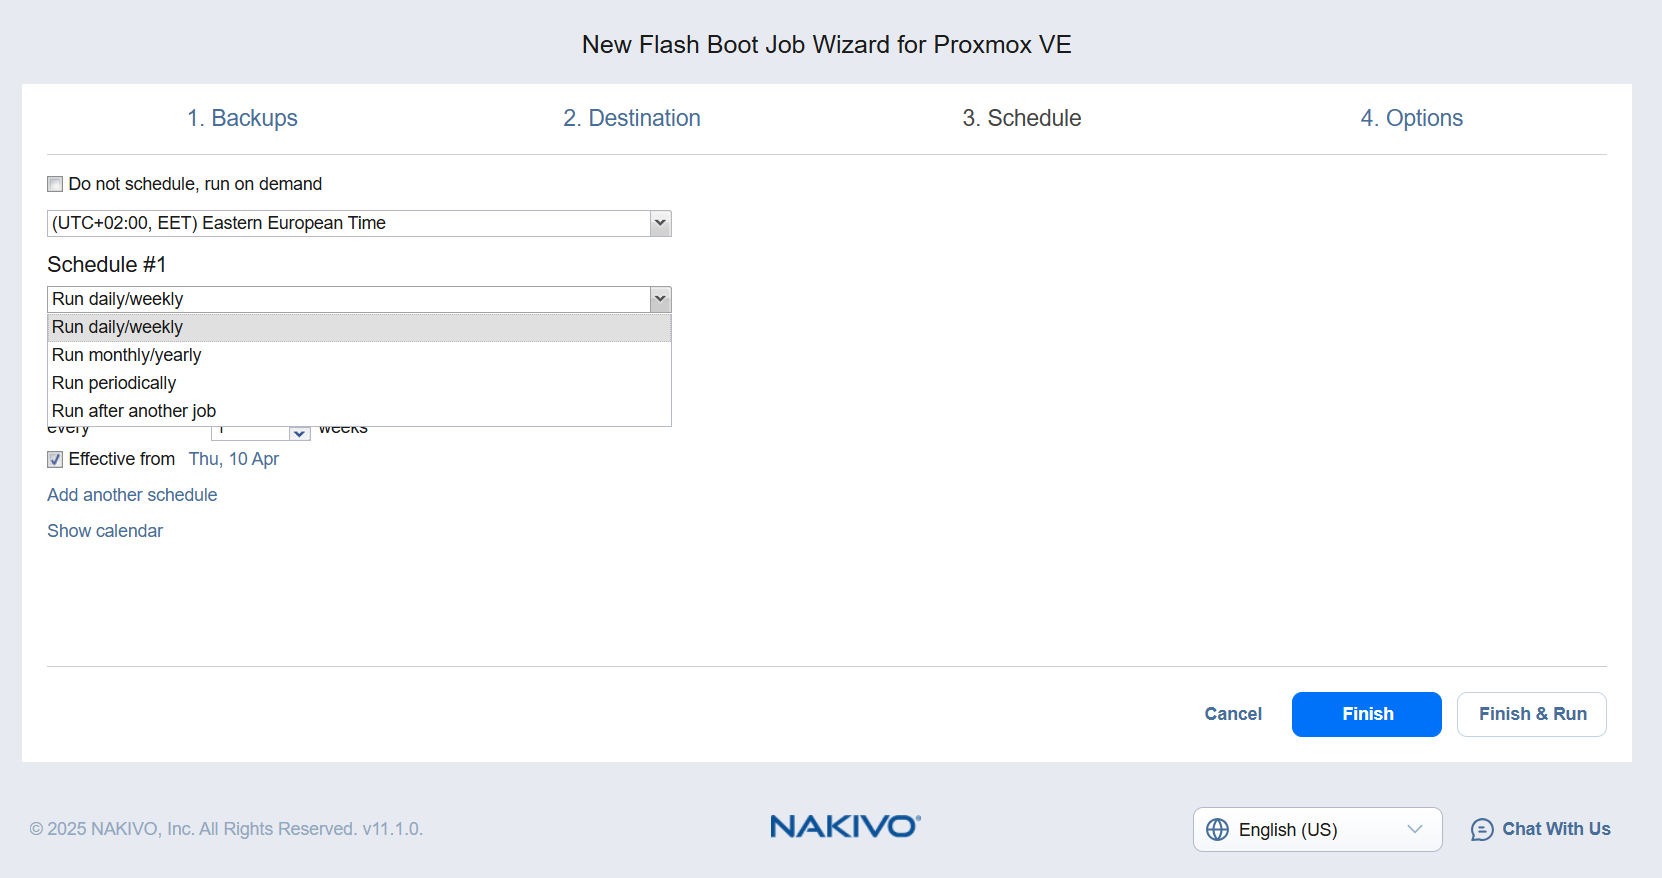Viewport: 1662px width, 878px height.
Task: Go to the Backups wizard step
Action: 242,118
